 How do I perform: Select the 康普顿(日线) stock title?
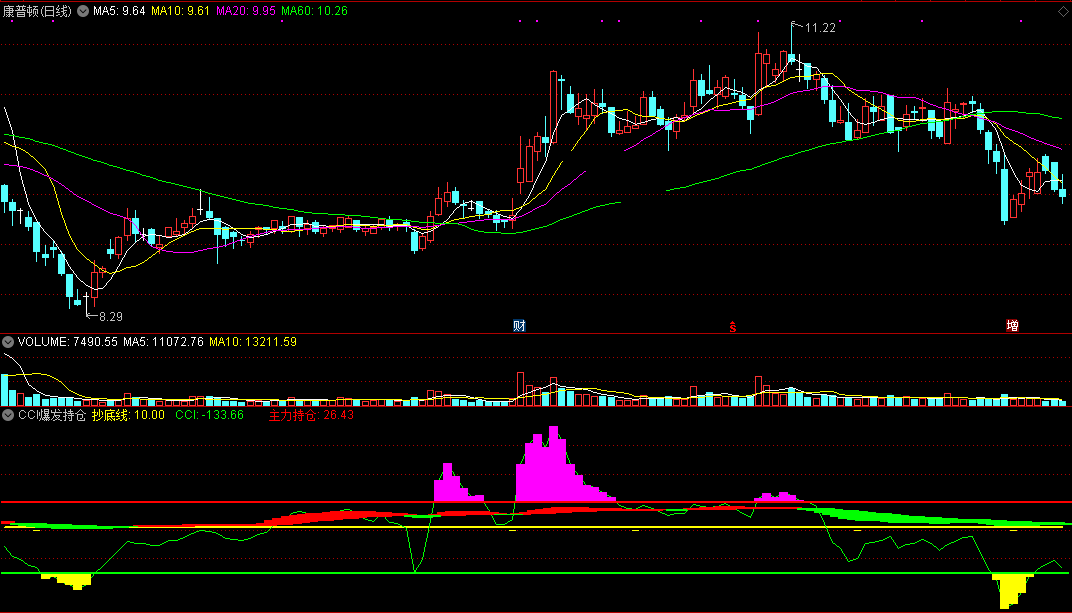(37, 11)
